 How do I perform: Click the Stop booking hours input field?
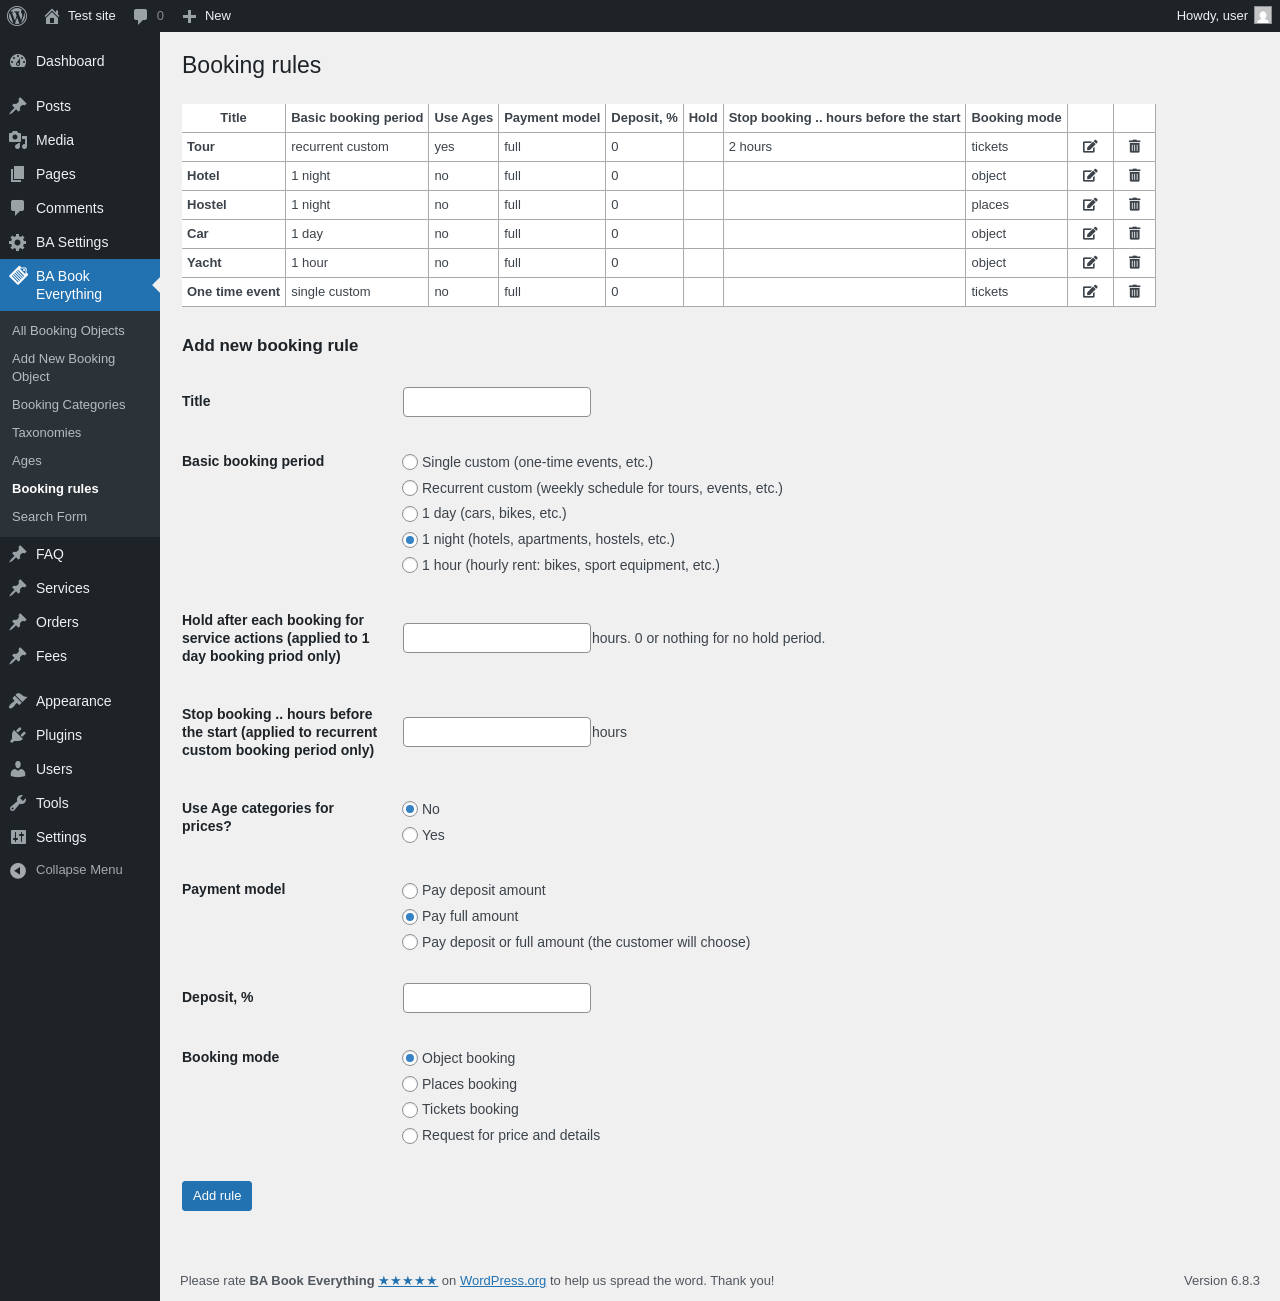click(497, 732)
